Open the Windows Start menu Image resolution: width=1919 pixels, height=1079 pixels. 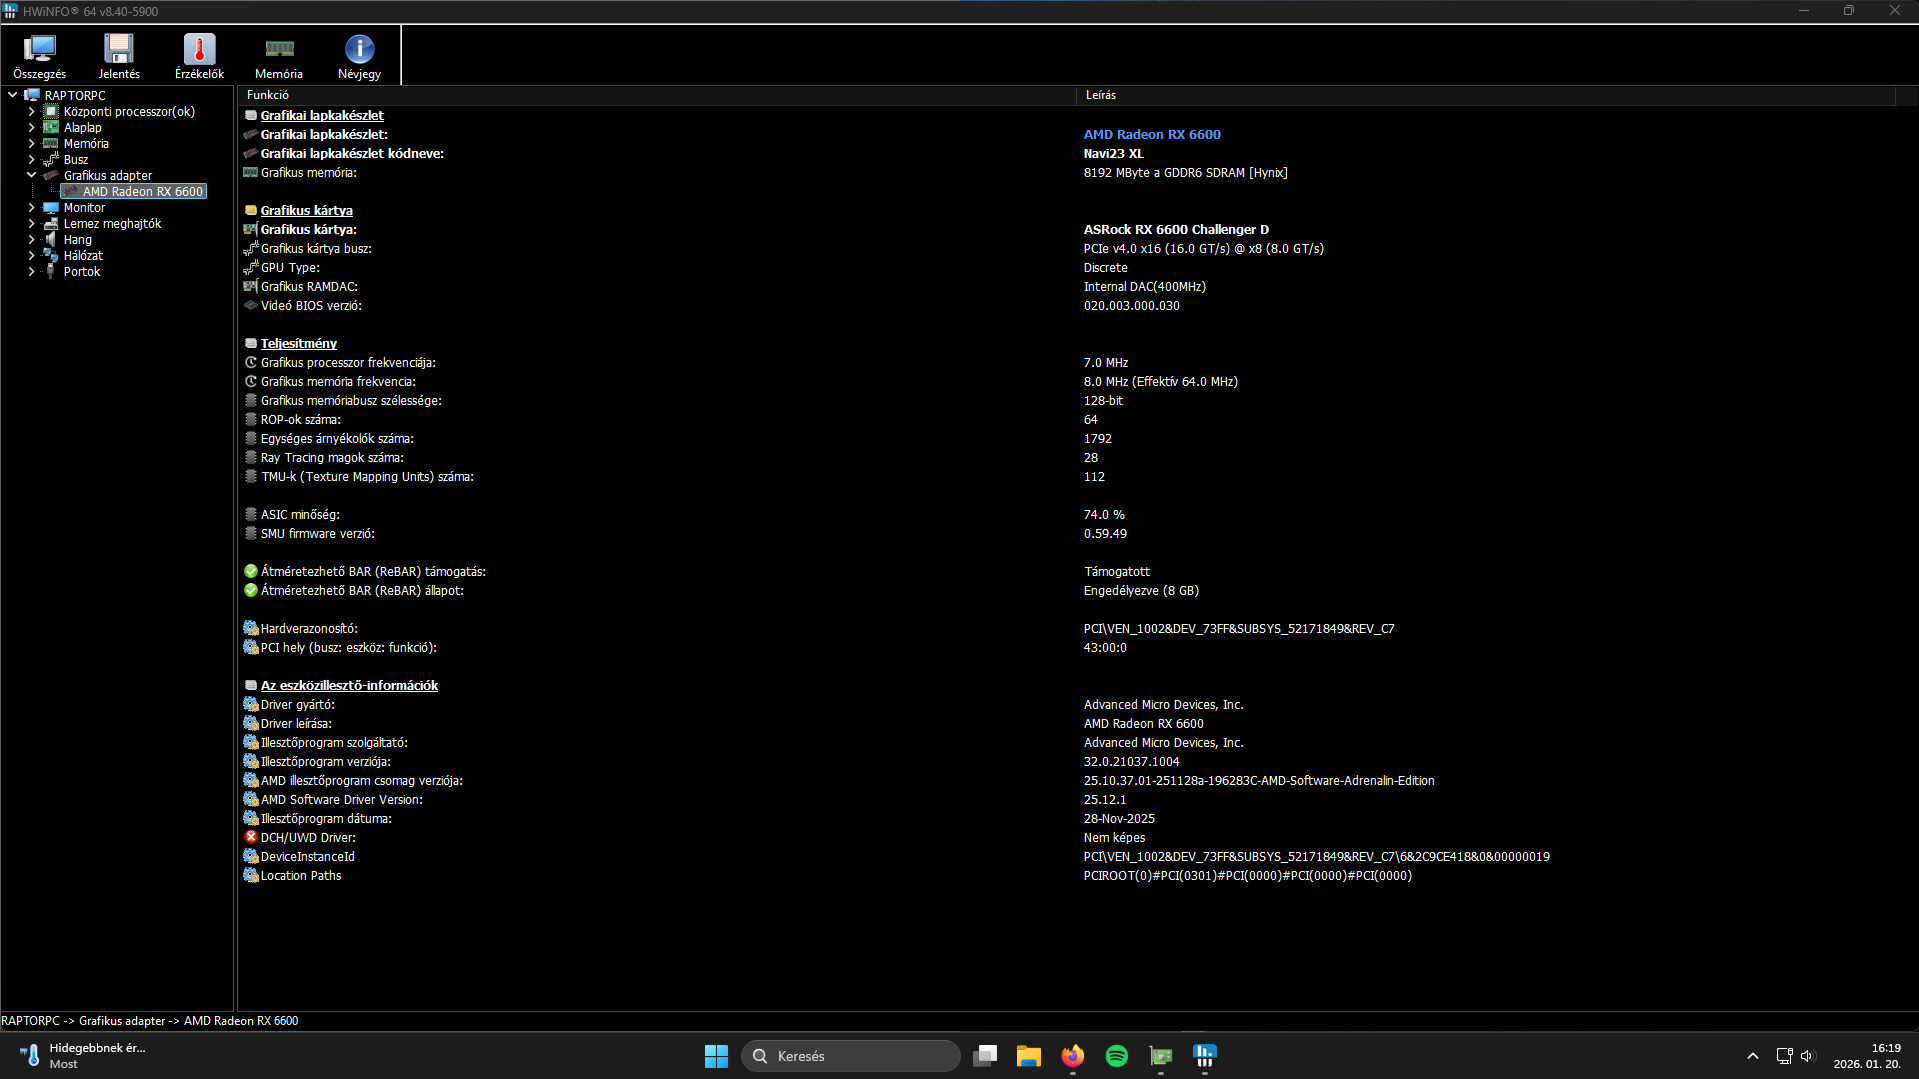pos(716,1056)
